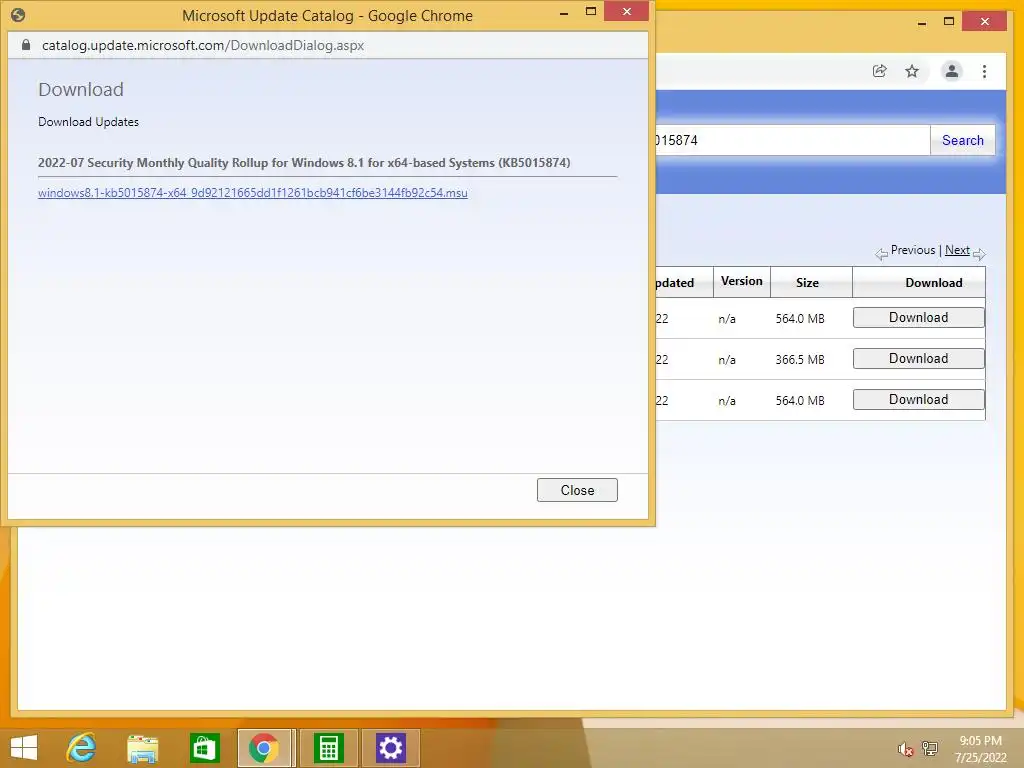The width and height of the screenshot is (1024, 768).
Task: Click the taskbar clock showing 9:05 PM
Action: (x=980, y=749)
